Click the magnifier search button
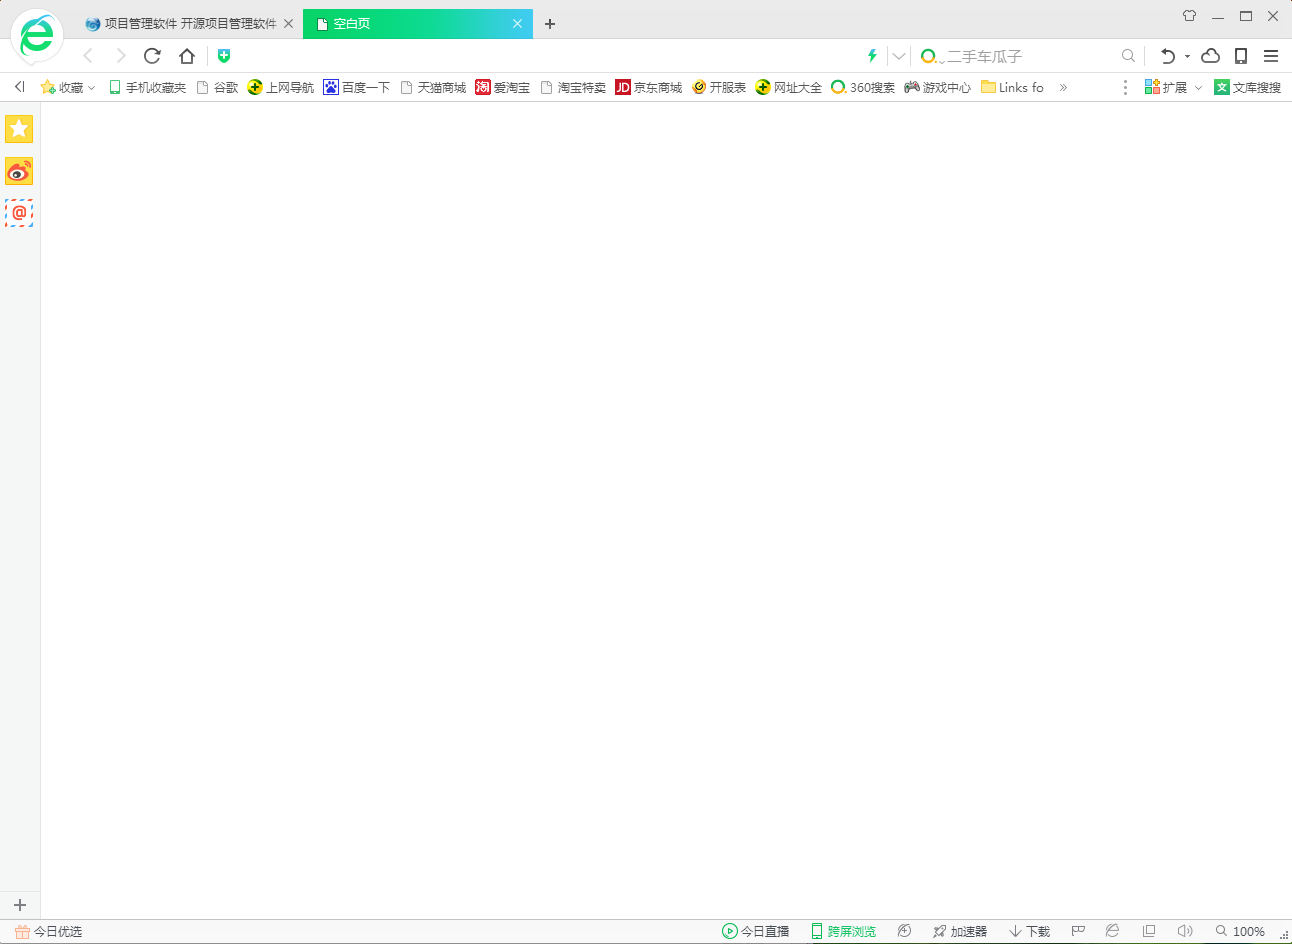 1128,56
